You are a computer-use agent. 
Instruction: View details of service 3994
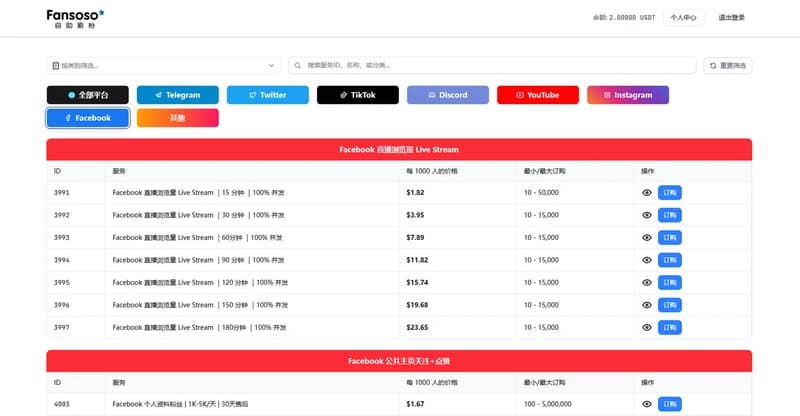(646, 260)
